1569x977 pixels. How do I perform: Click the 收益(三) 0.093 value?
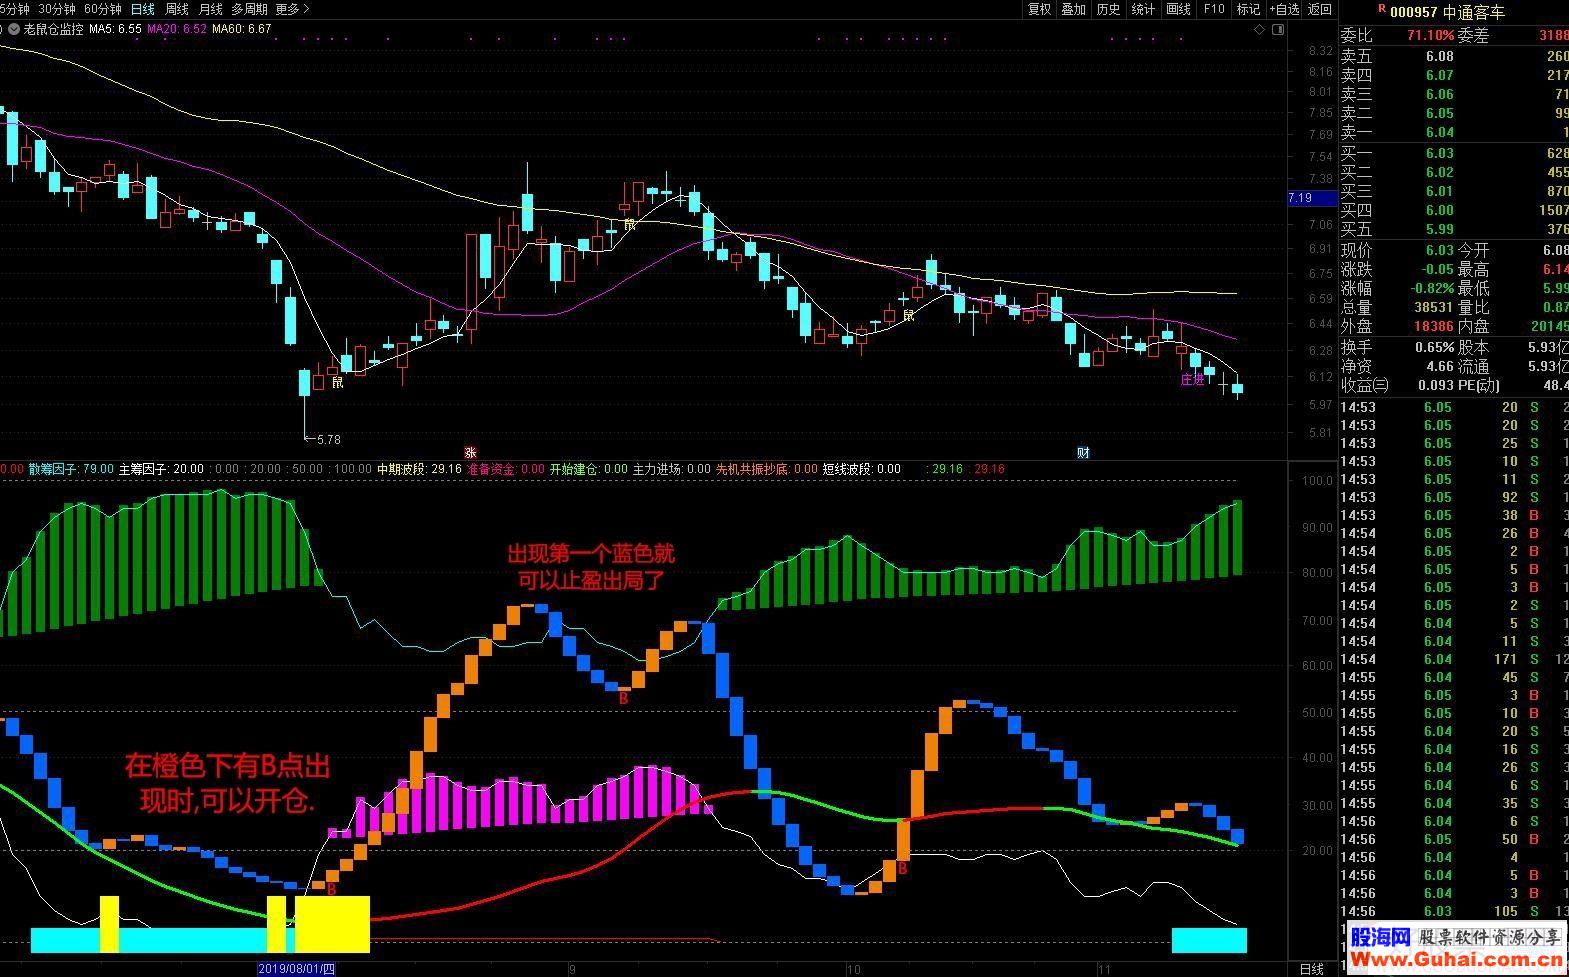click(x=1436, y=385)
